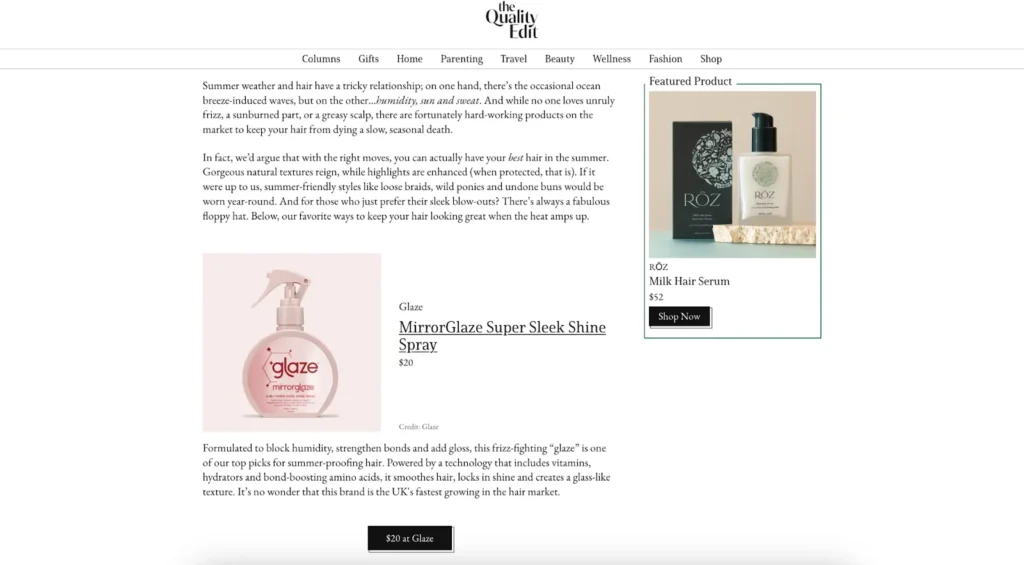Select Fashion in the navigation bar
The width and height of the screenshot is (1024, 565).
click(665, 59)
